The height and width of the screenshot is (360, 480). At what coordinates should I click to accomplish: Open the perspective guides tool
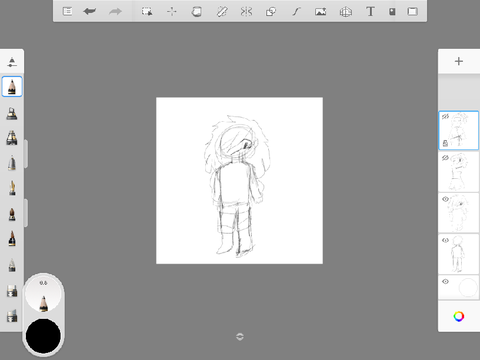tap(346, 12)
